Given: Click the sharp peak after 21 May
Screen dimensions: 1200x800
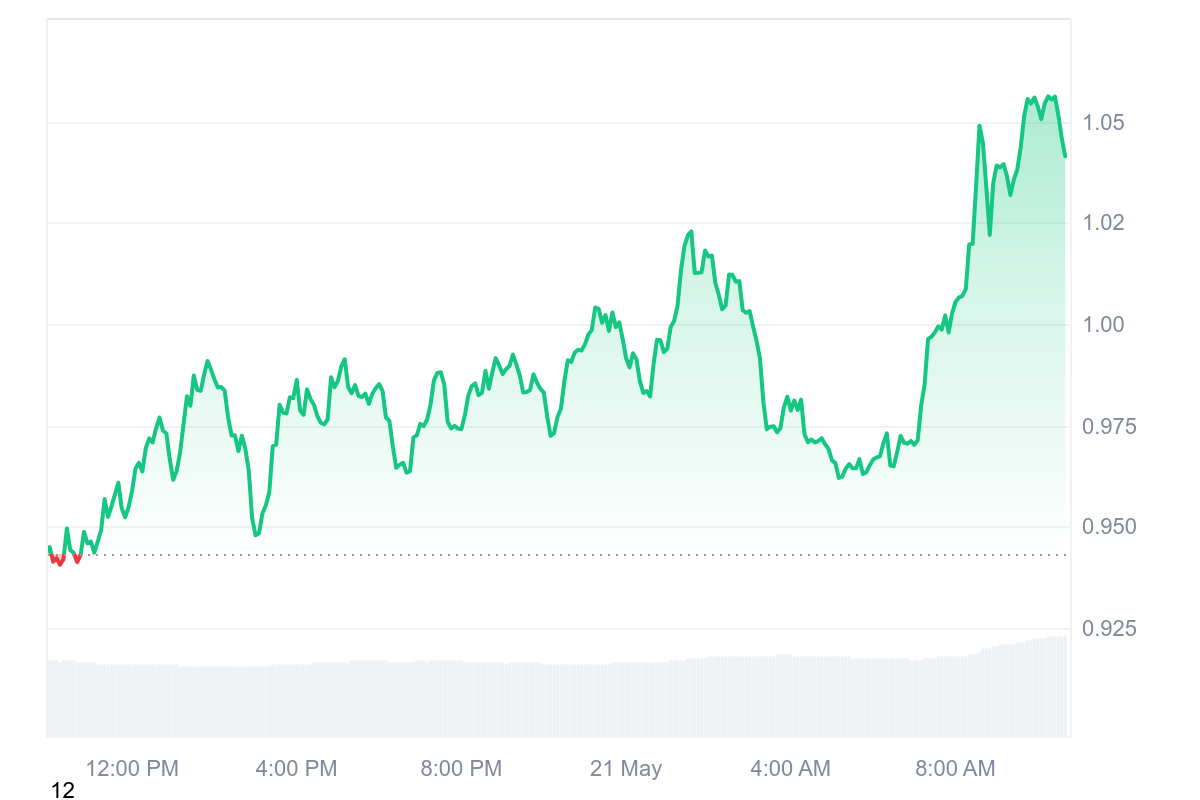Looking at the screenshot, I should click(690, 232).
